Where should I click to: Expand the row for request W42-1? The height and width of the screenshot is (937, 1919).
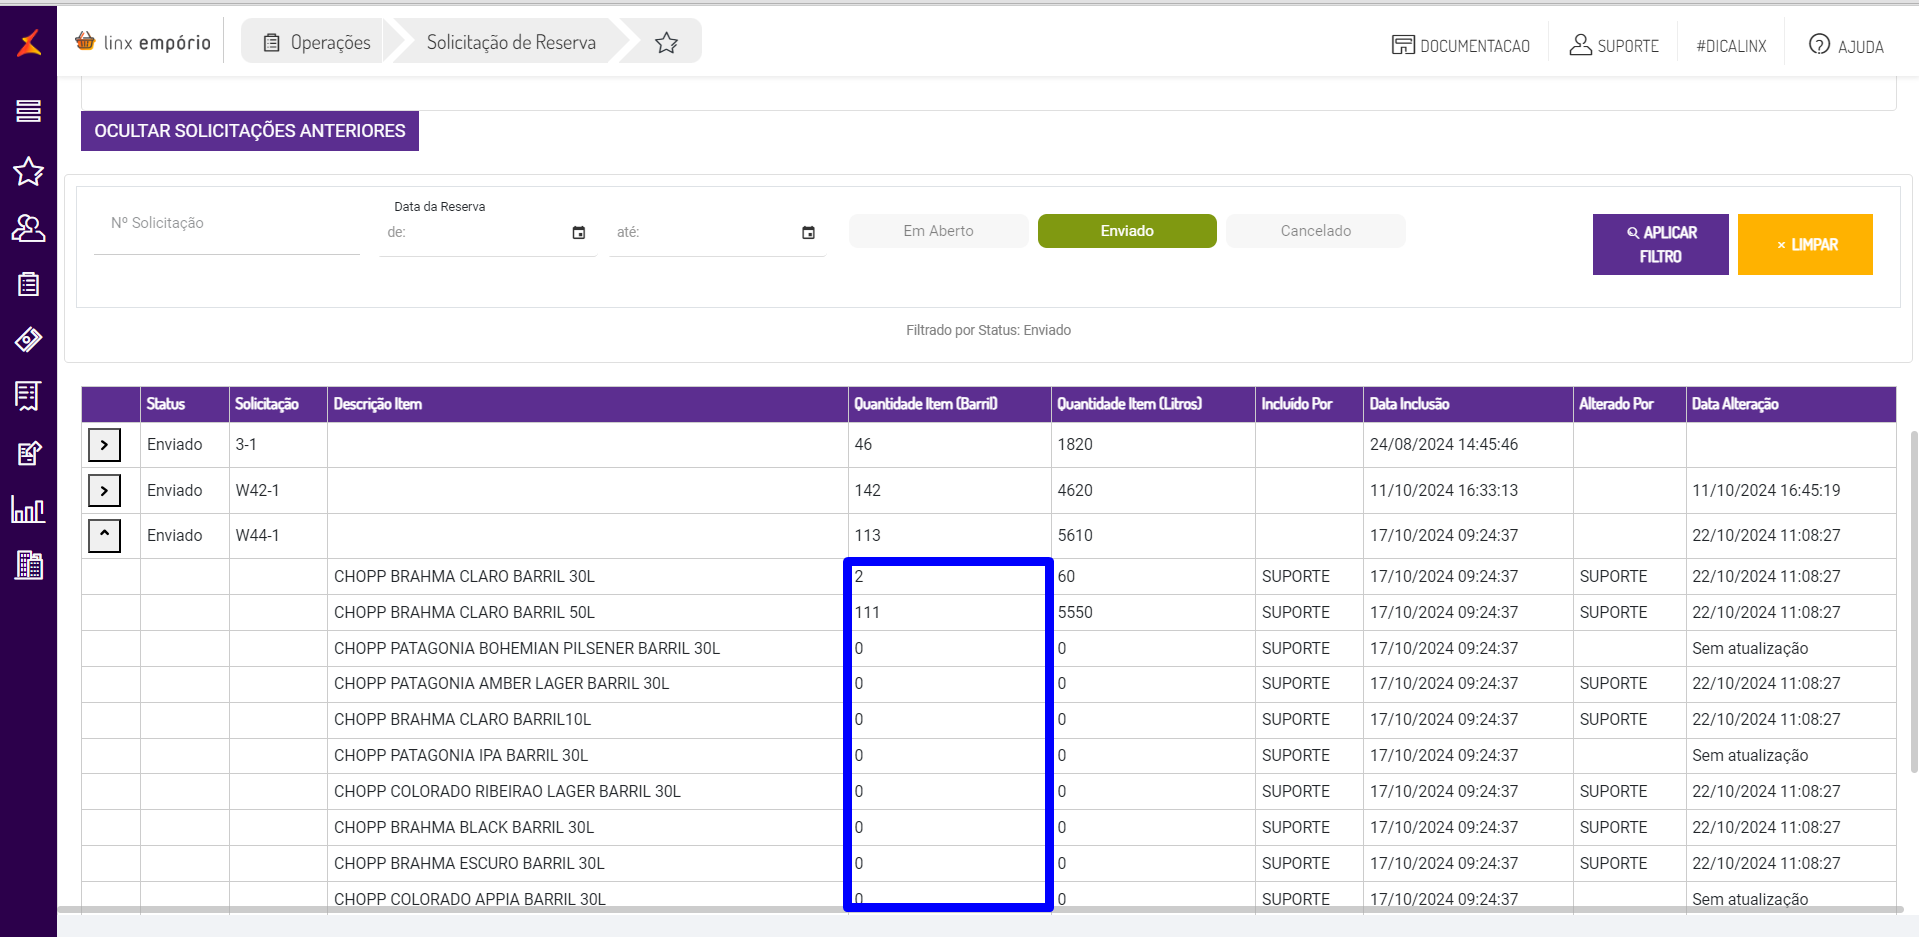tap(104, 490)
